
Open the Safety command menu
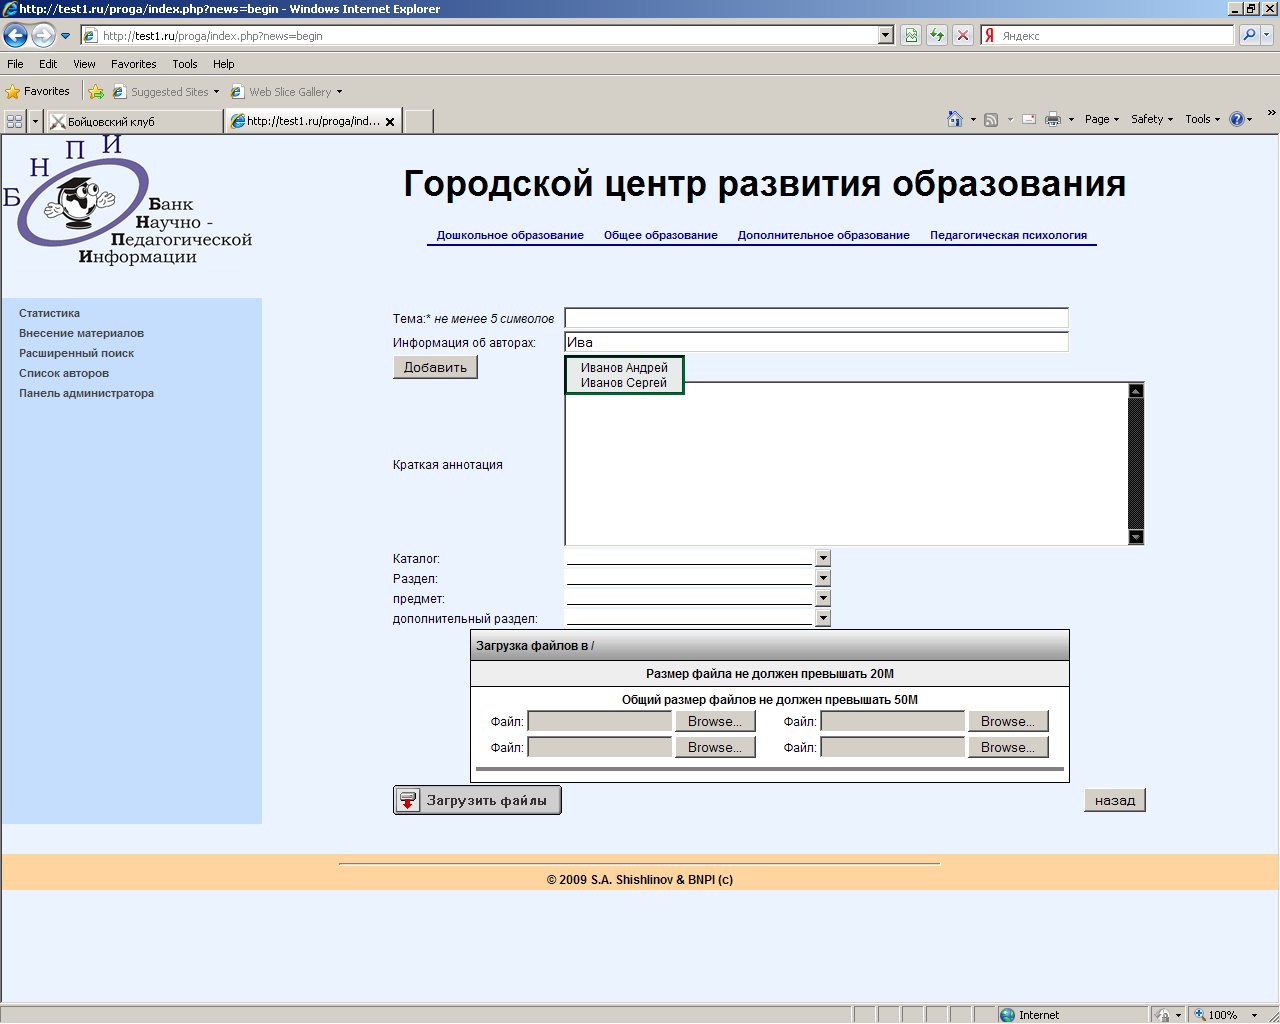1152,119
